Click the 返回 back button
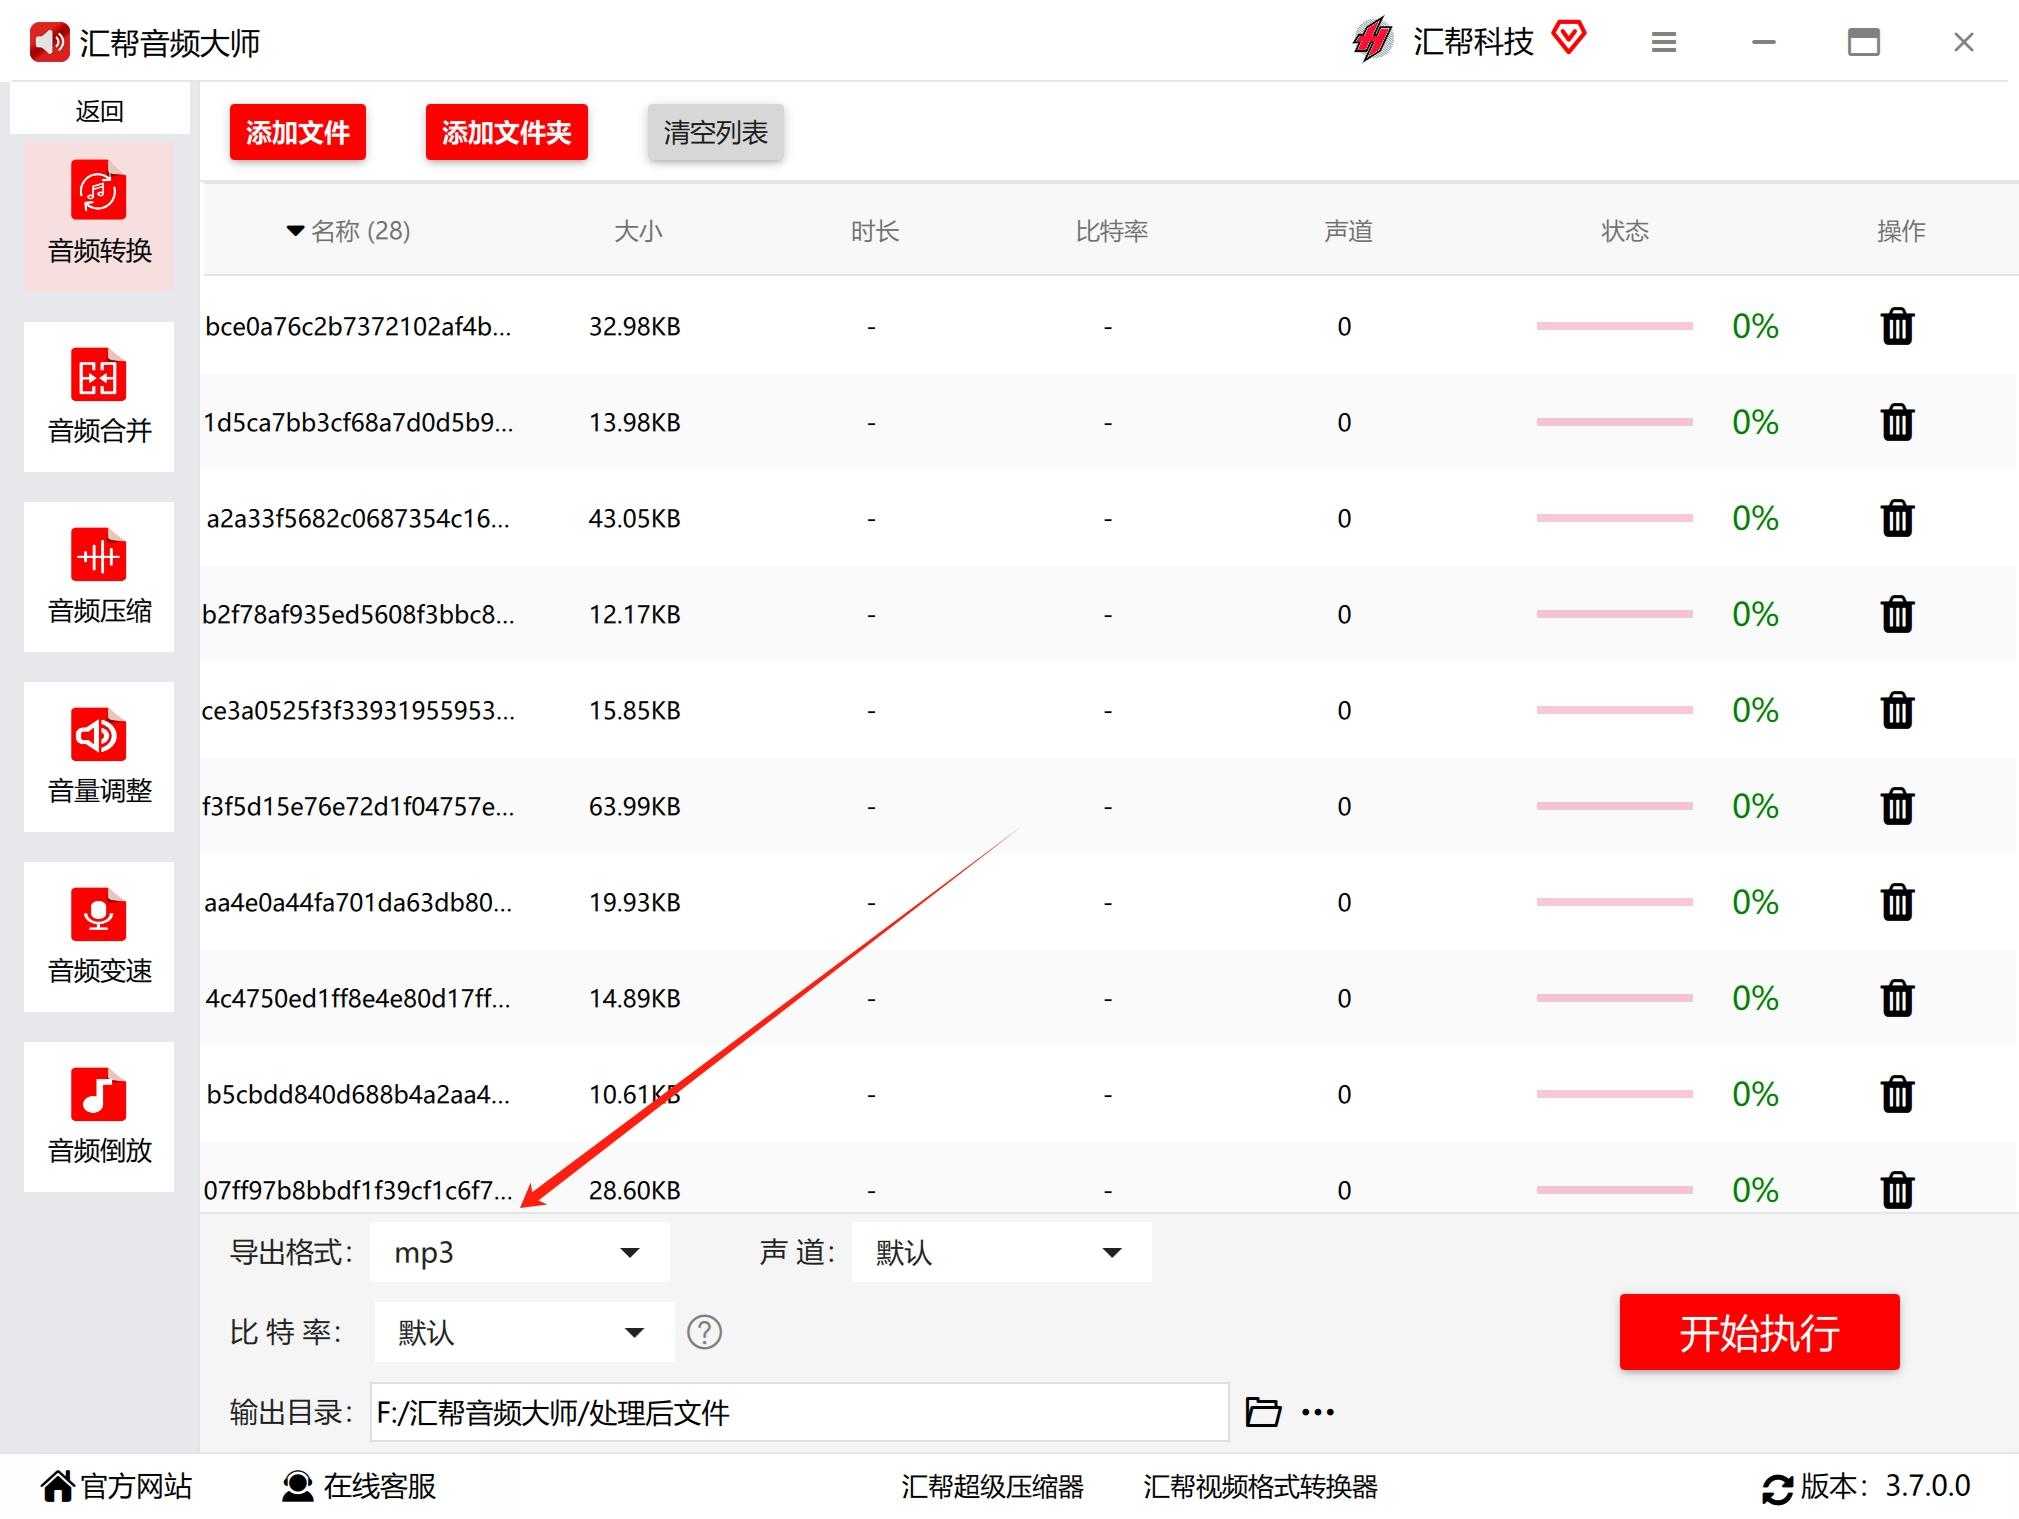 (97, 110)
